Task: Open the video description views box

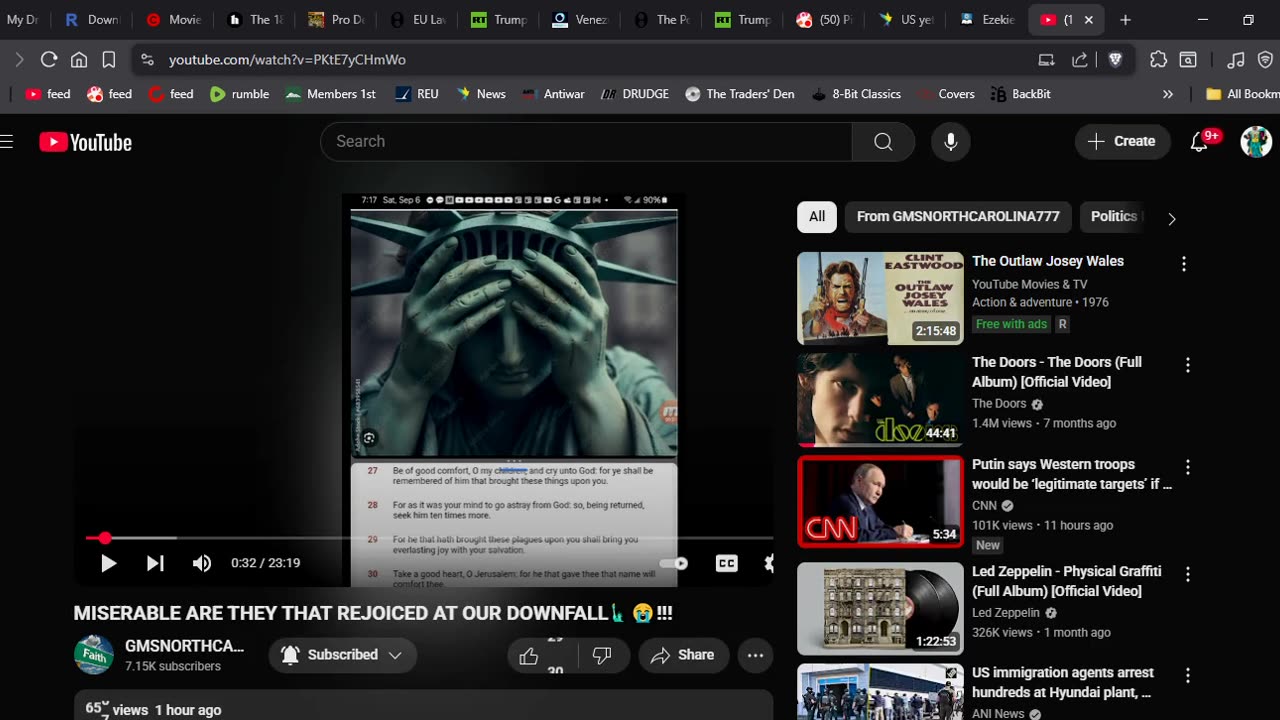Action: [423, 705]
